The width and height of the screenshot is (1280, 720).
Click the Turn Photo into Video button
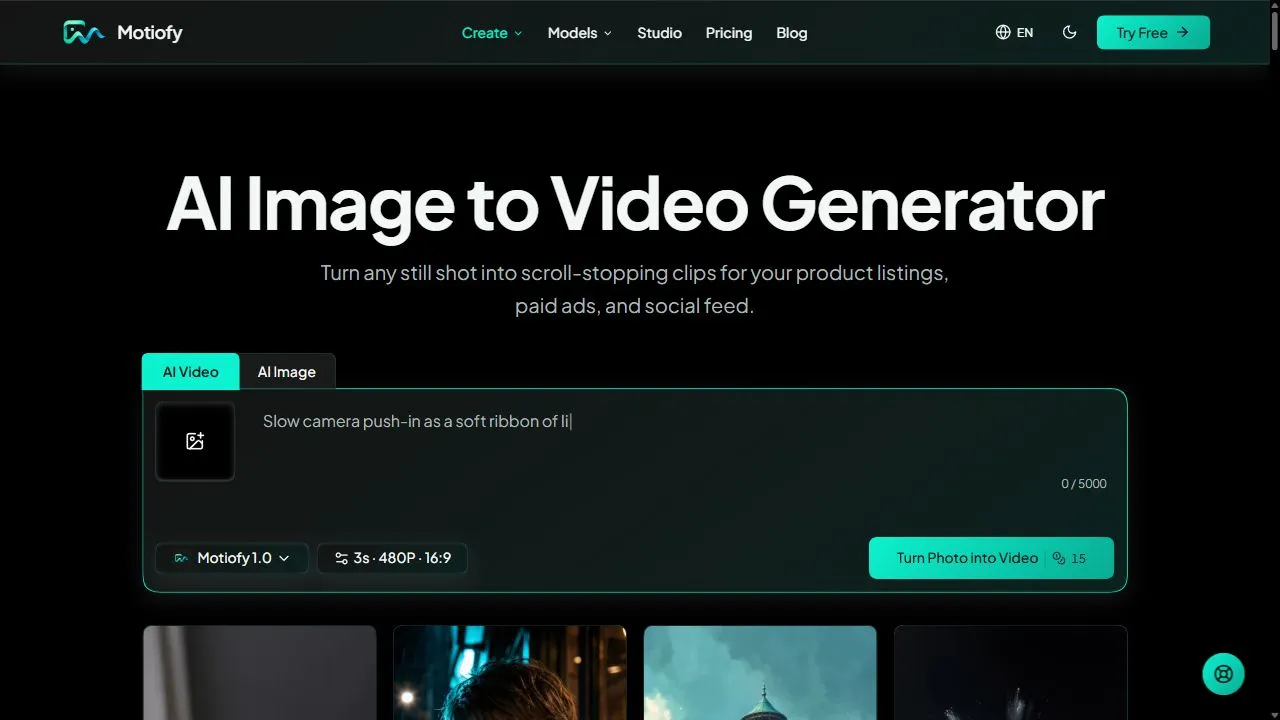click(991, 558)
